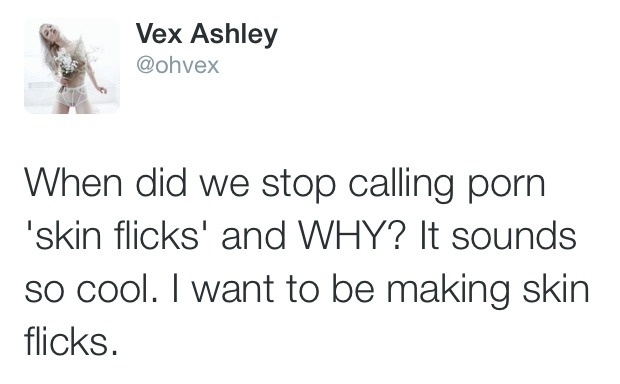Click the word Vex in display name
Screen dimensions: 620x384
pyautogui.click(x=159, y=34)
